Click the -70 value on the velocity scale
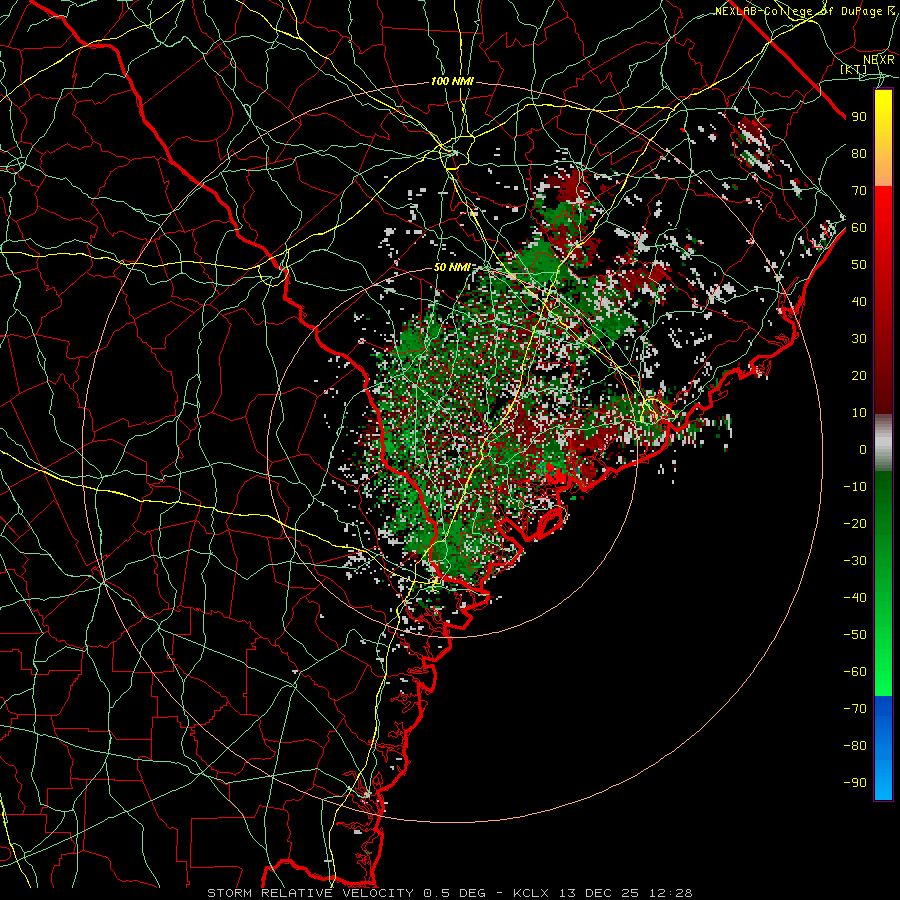Image resolution: width=900 pixels, height=900 pixels. 855,709
